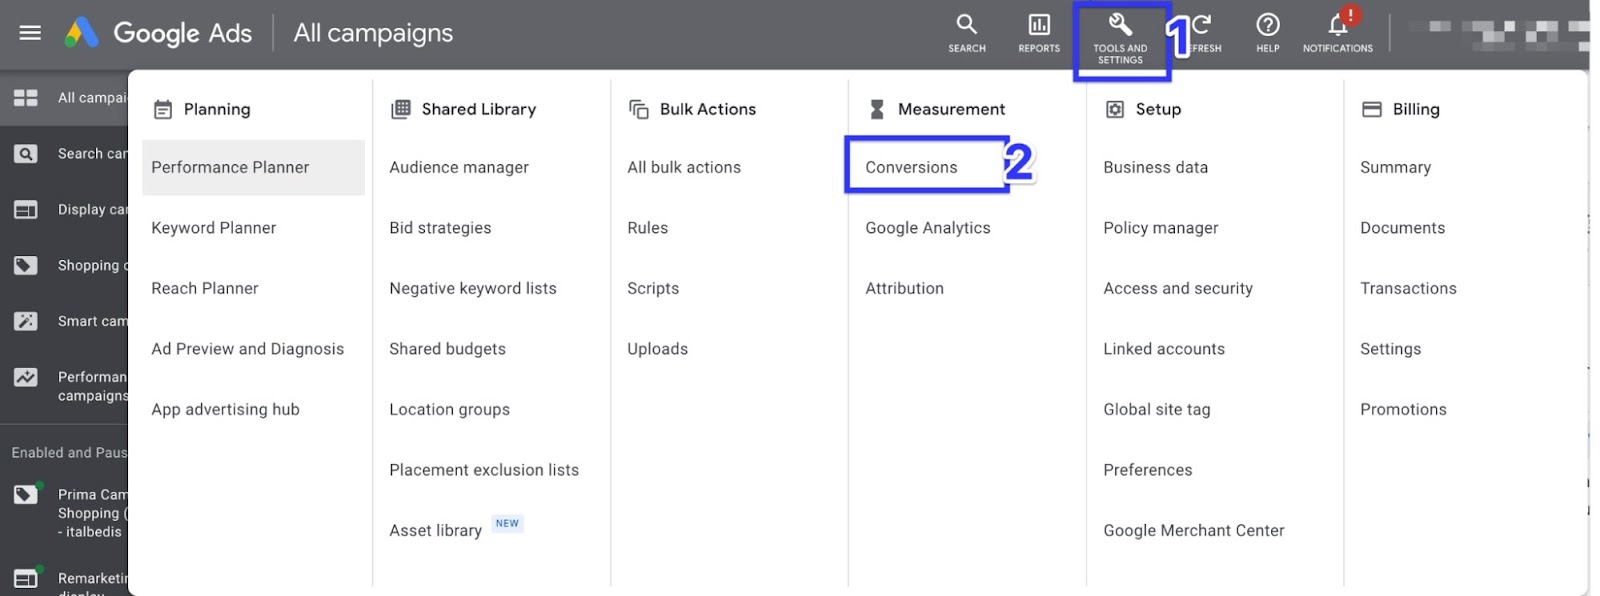The width and height of the screenshot is (1600, 596).
Task: Click the Shared Library icon
Action: [401, 109]
